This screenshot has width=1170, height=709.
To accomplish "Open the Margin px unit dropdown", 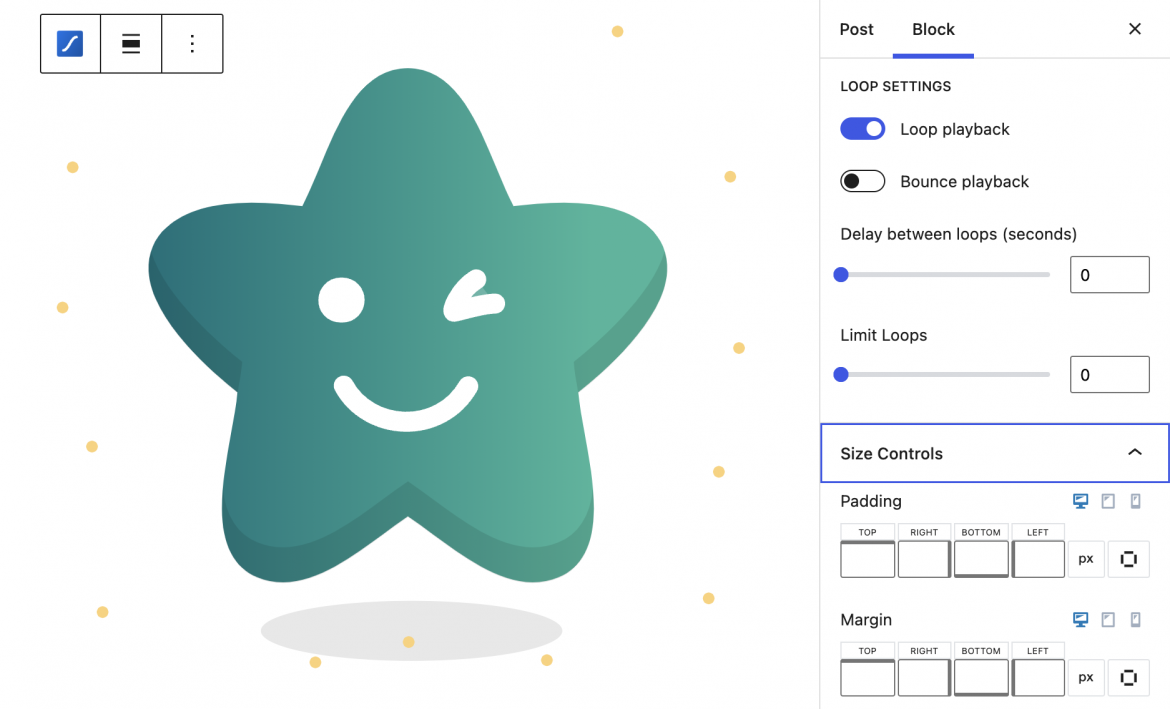I will [1086, 678].
